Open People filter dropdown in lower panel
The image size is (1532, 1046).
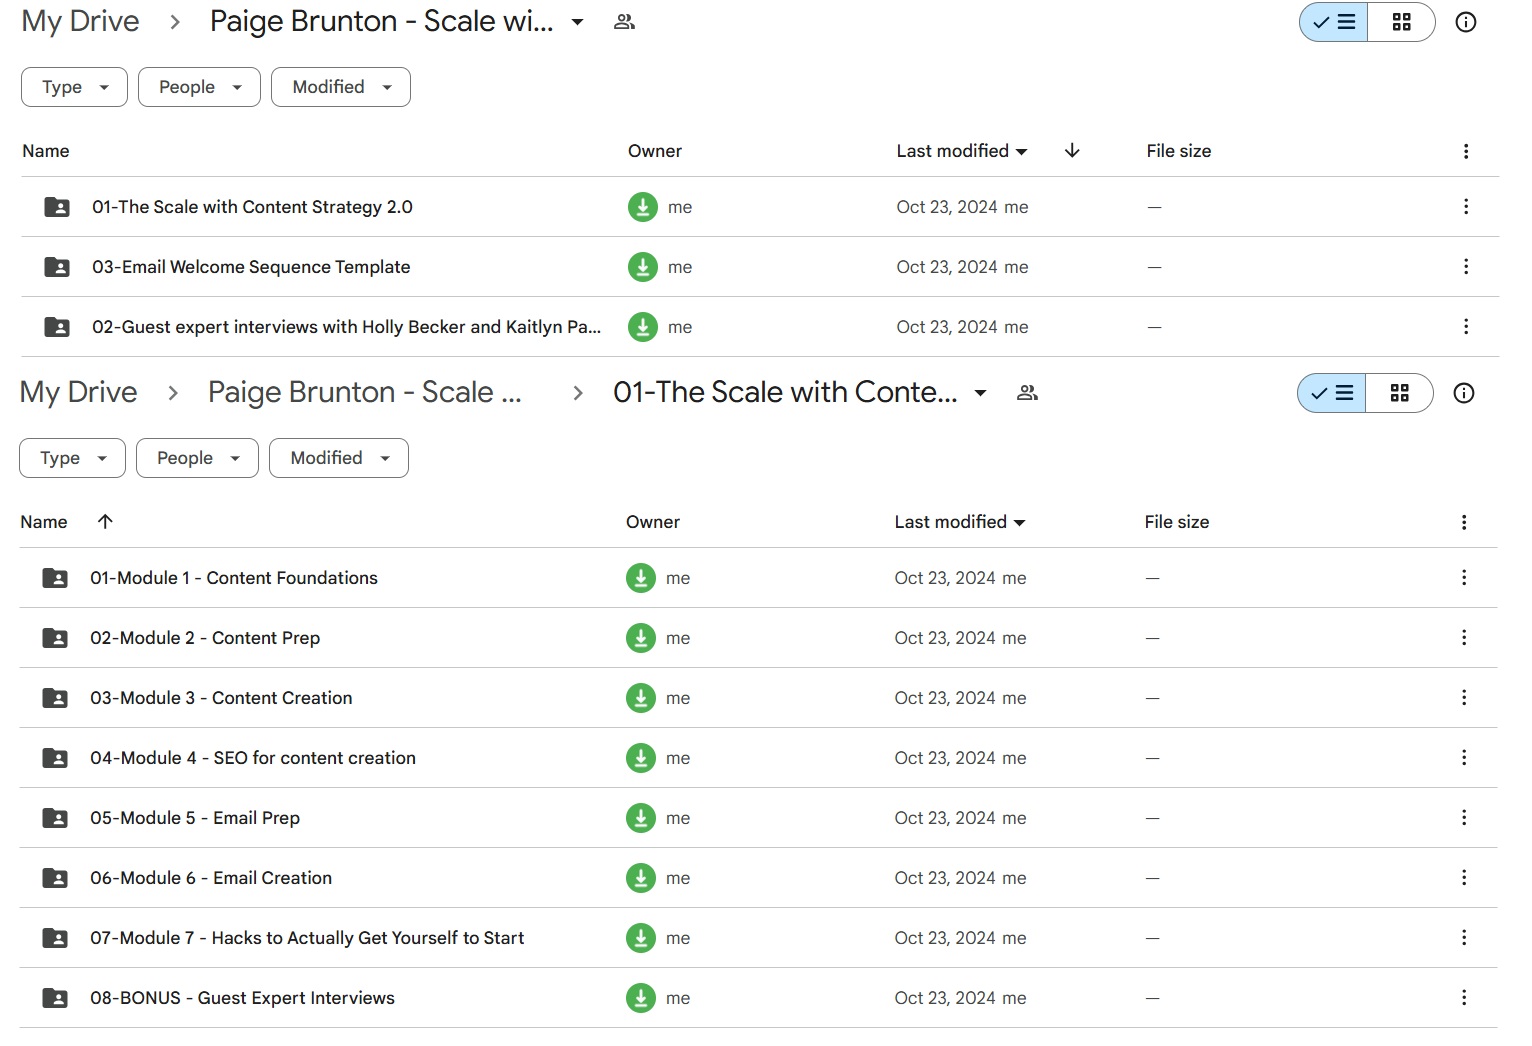coord(197,458)
